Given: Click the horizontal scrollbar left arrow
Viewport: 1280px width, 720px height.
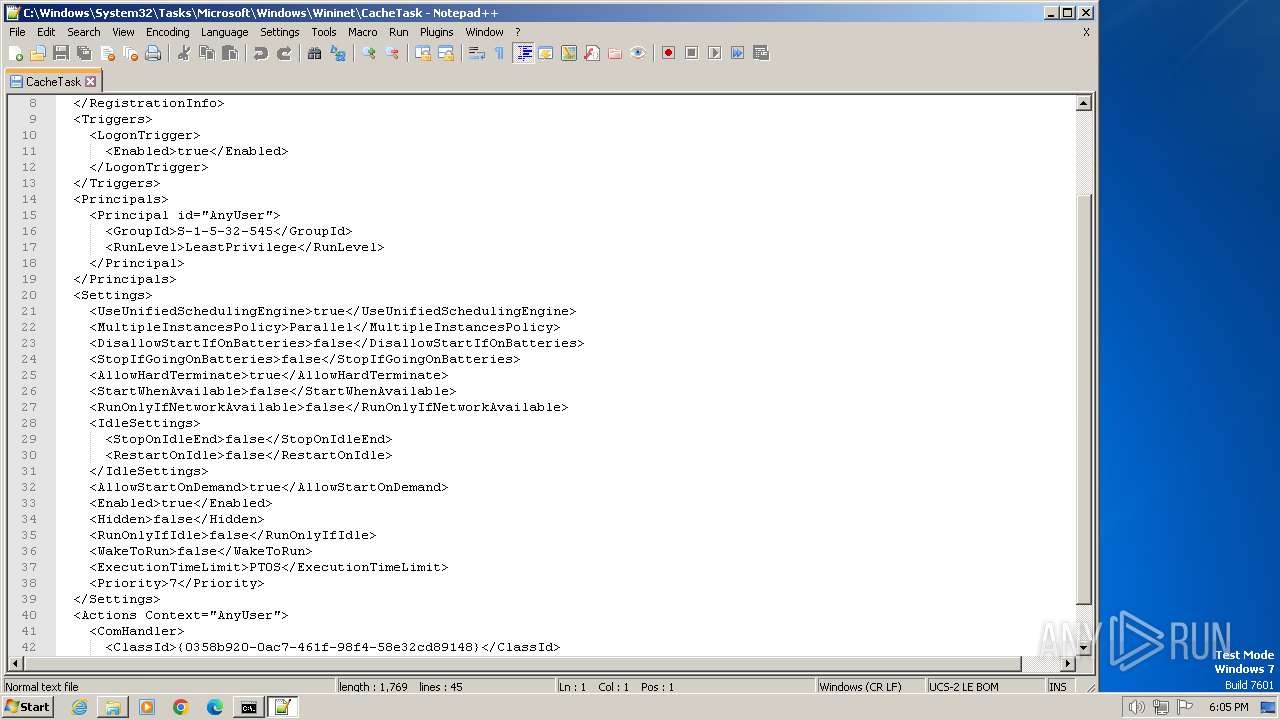Looking at the screenshot, I should click(15, 664).
